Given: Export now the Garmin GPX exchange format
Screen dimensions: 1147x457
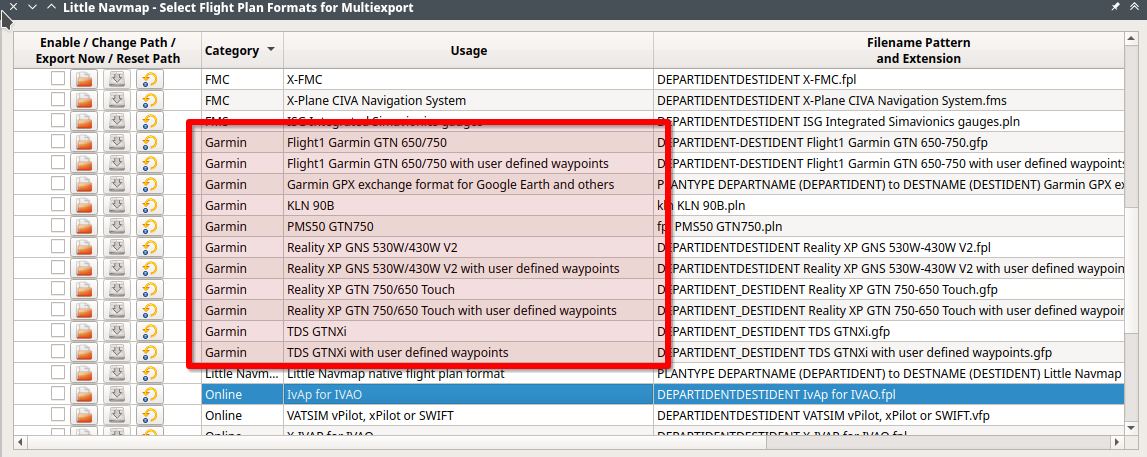Looking at the screenshot, I should tap(116, 184).
